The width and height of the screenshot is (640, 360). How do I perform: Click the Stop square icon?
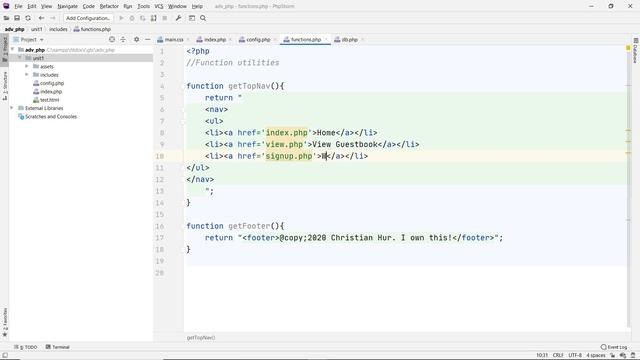(164, 18)
